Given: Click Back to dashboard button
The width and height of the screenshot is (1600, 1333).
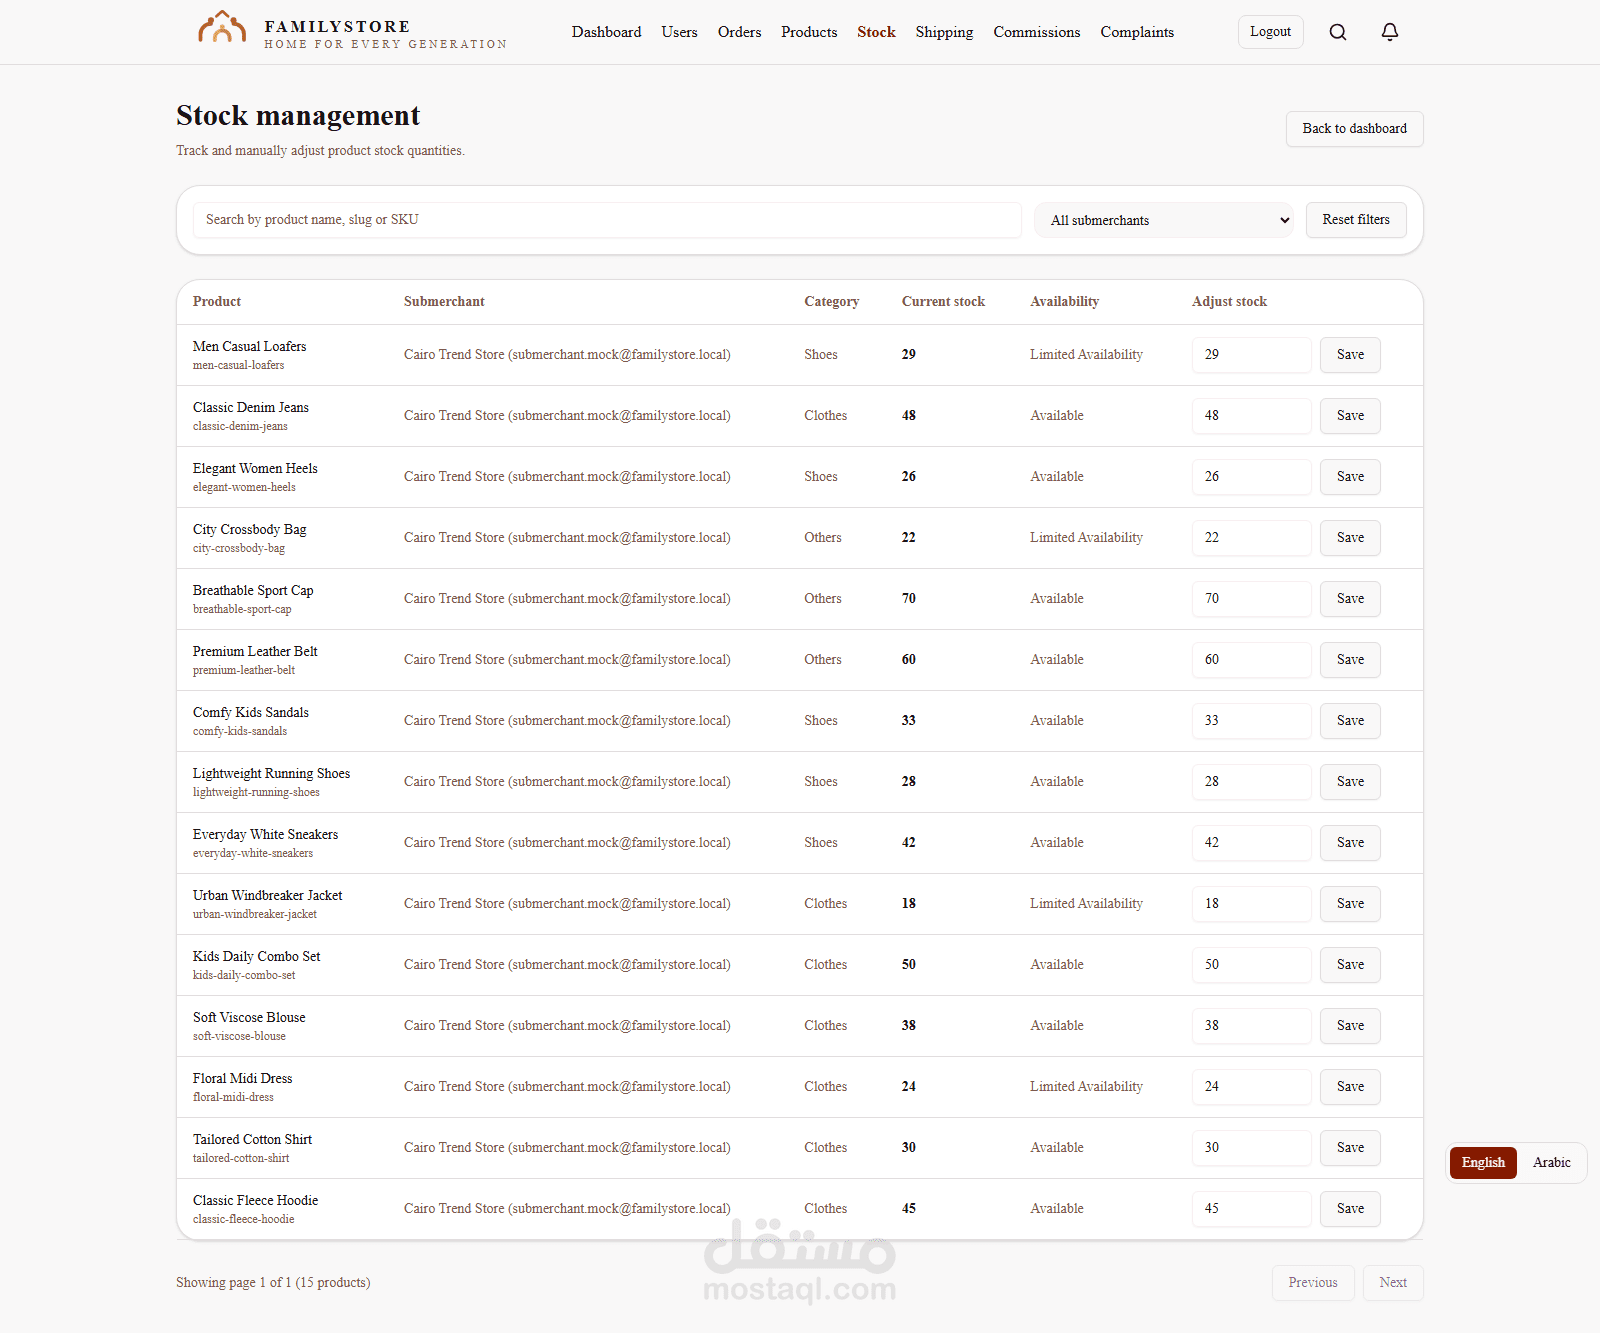Looking at the screenshot, I should coord(1354,129).
